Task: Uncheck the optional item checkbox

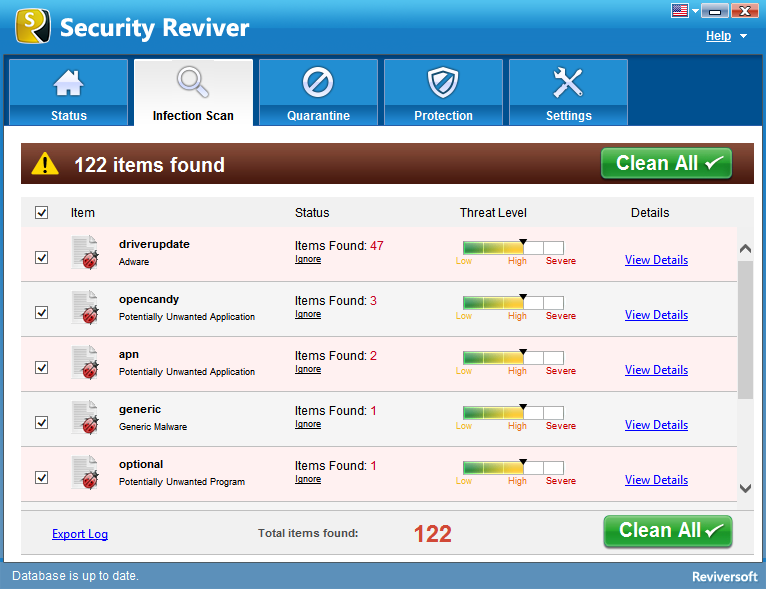Action: (42, 477)
